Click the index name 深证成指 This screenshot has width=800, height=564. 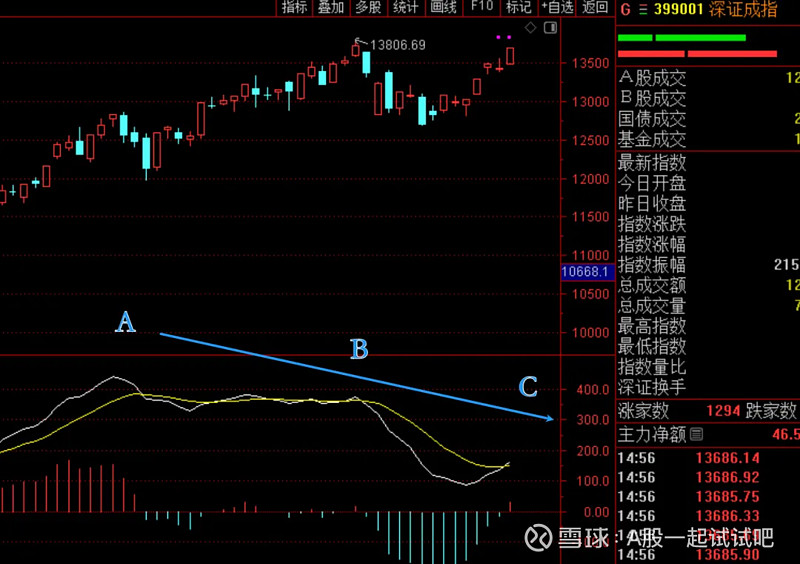coord(743,9)
